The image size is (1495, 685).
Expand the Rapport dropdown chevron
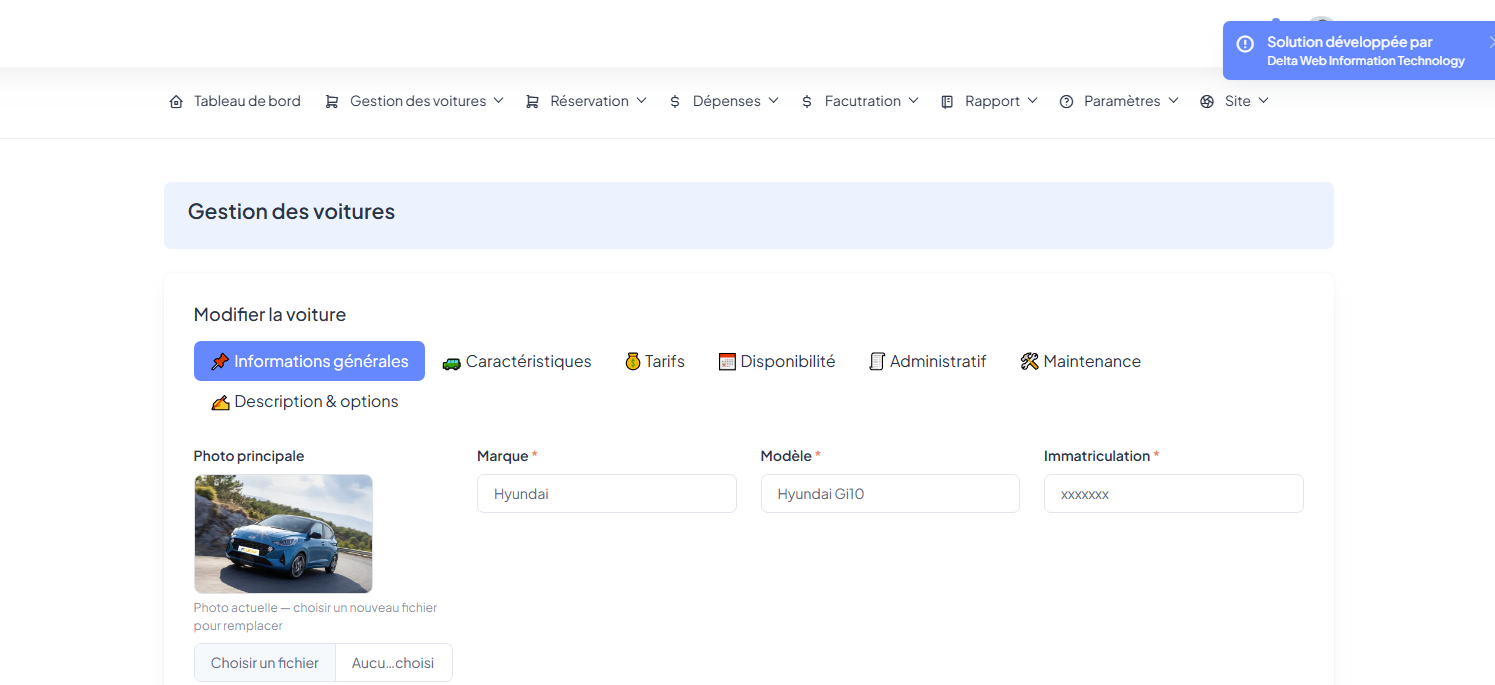click(1032, 101)
